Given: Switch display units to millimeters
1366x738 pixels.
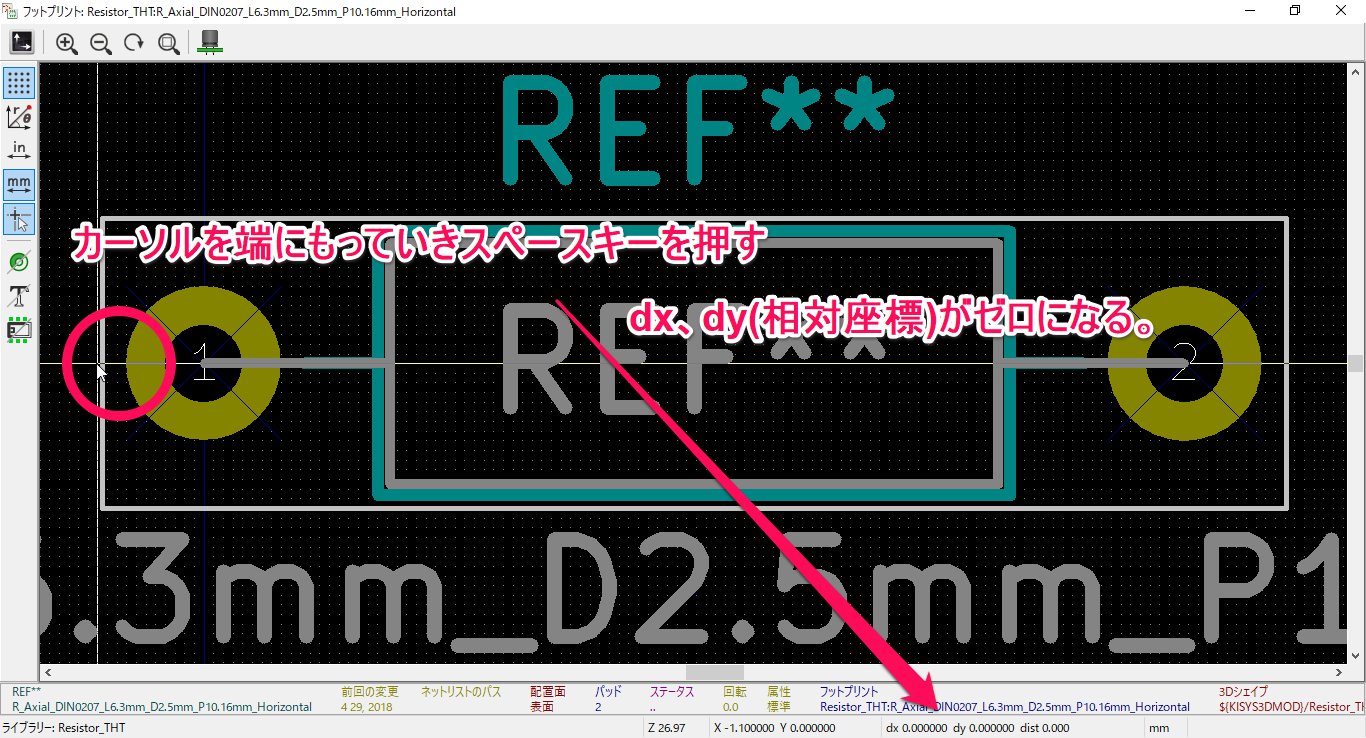Looking at the screenshot, I should coord(18,184).
